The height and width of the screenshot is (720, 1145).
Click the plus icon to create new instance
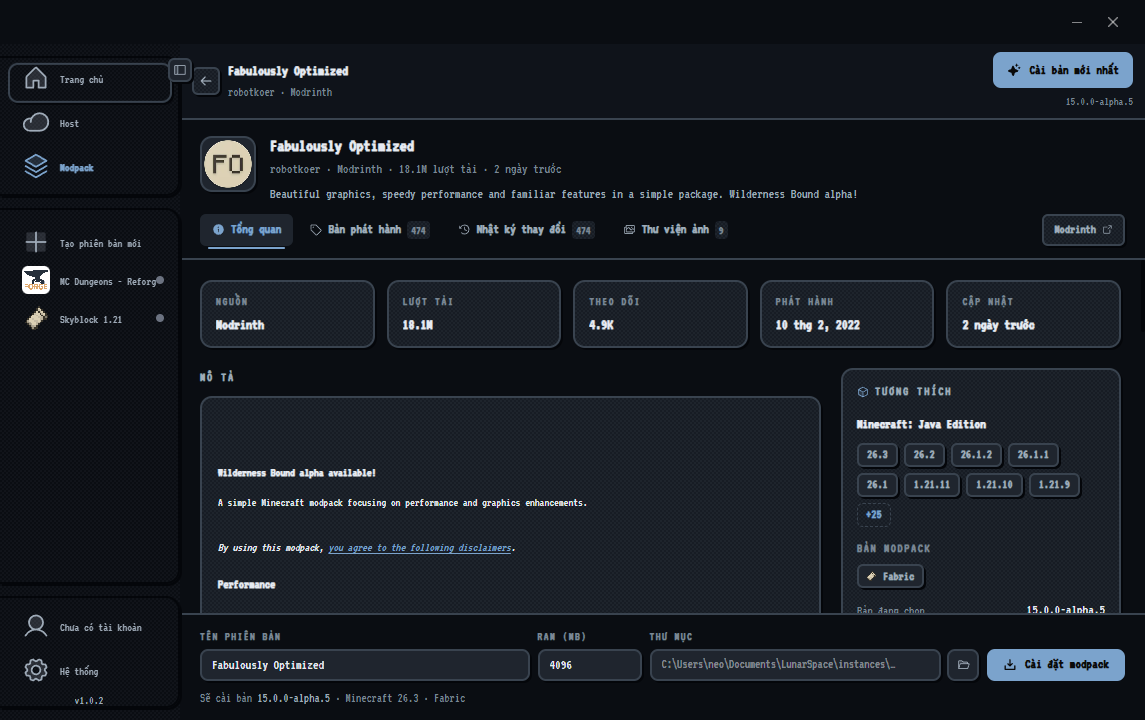tap(36, 242)
